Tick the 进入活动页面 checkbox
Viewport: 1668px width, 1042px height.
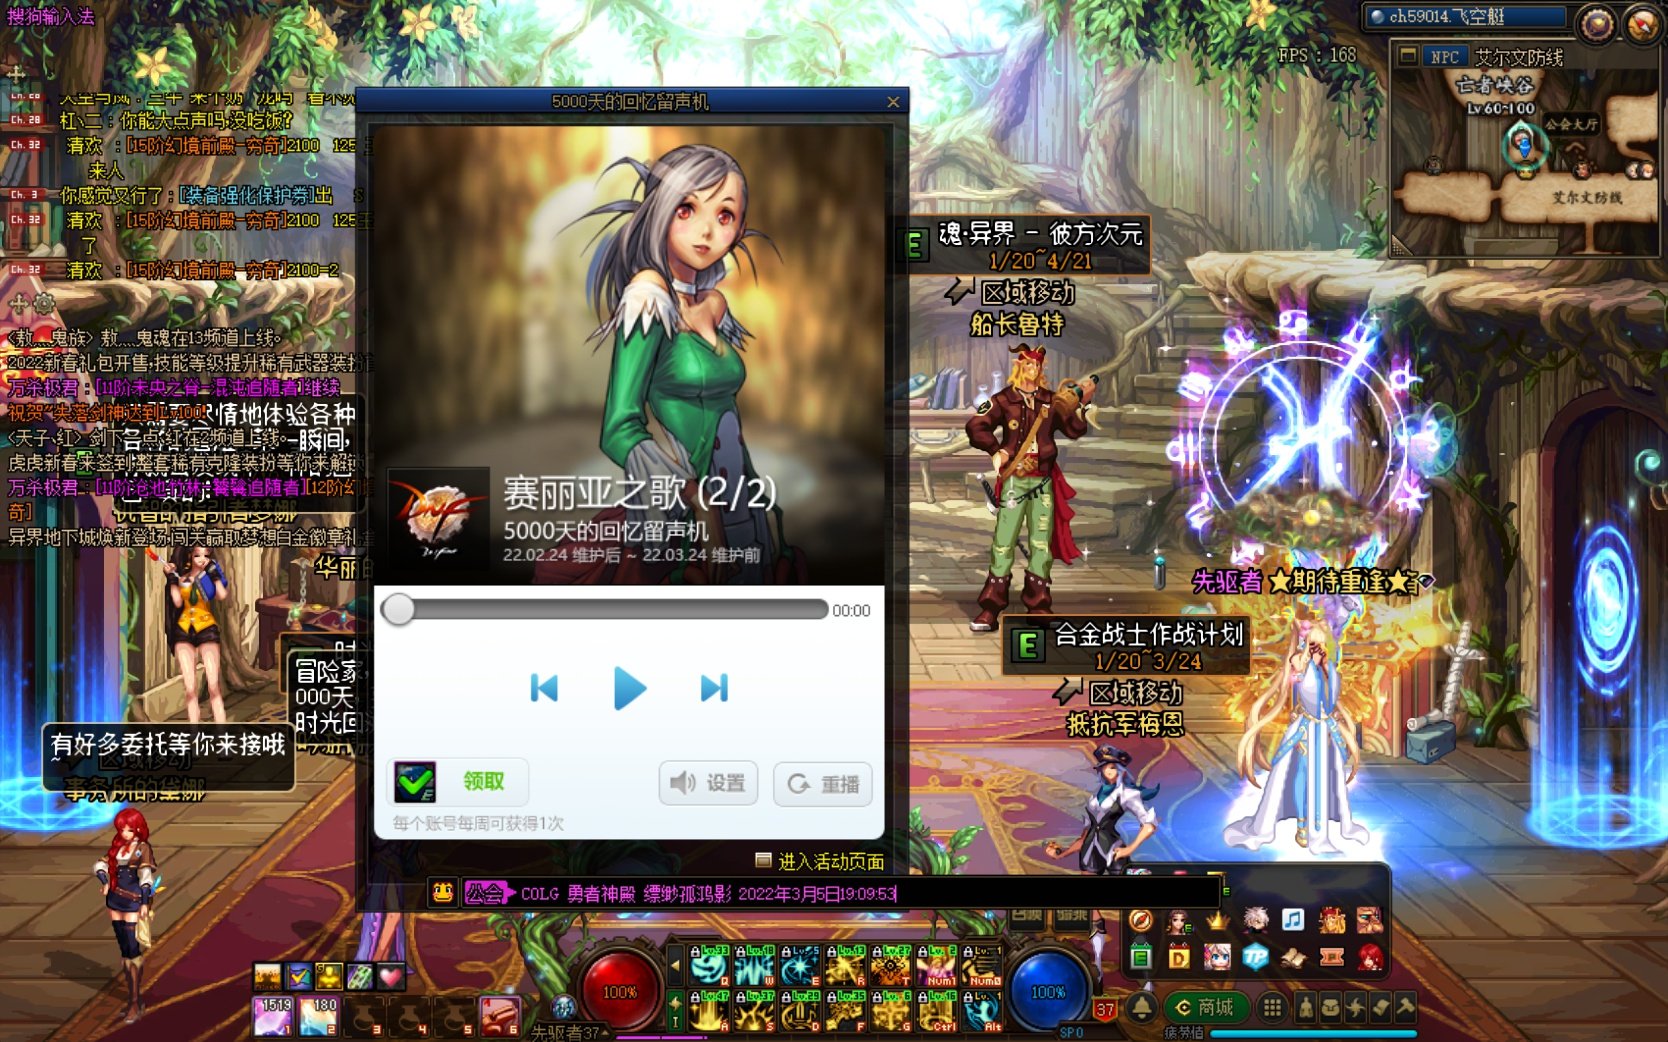(x=763, y=860)
